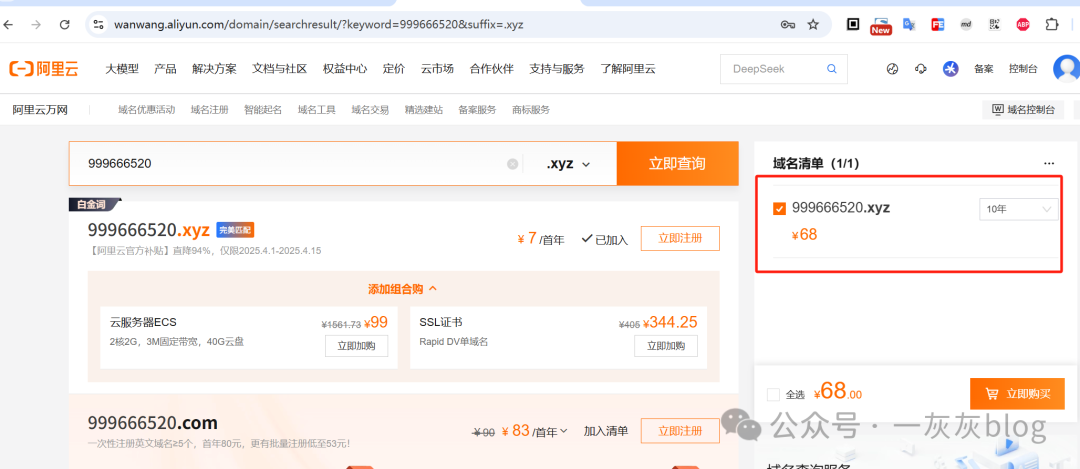Tick the 全选 checkbox
The image size is (1080, 469).
(773, 395)
